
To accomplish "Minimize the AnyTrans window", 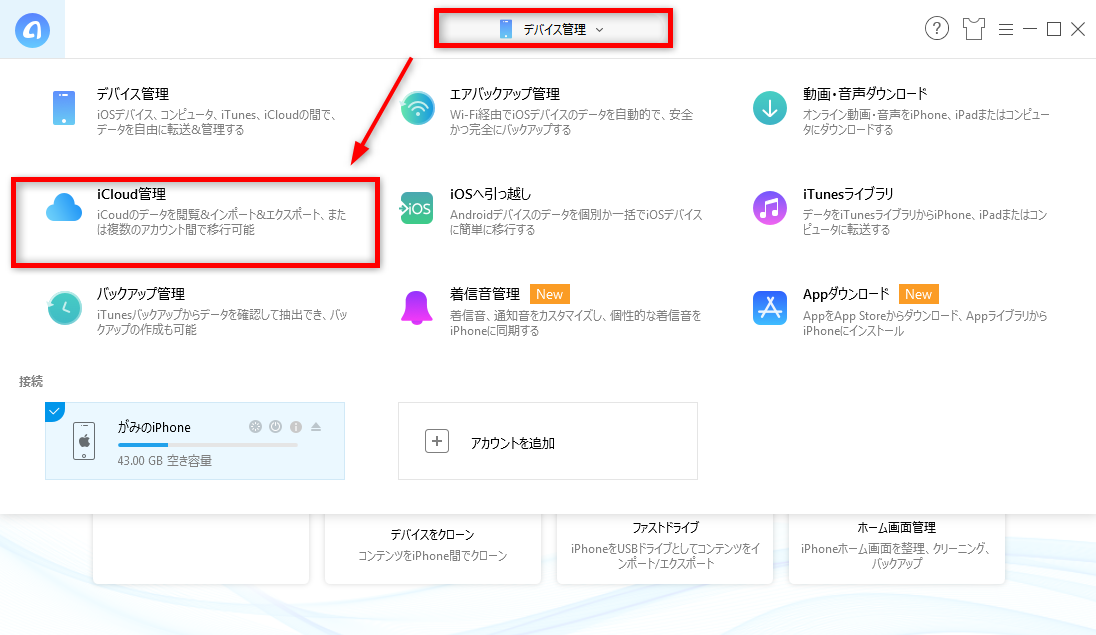I will click(x=1030, y=29).
